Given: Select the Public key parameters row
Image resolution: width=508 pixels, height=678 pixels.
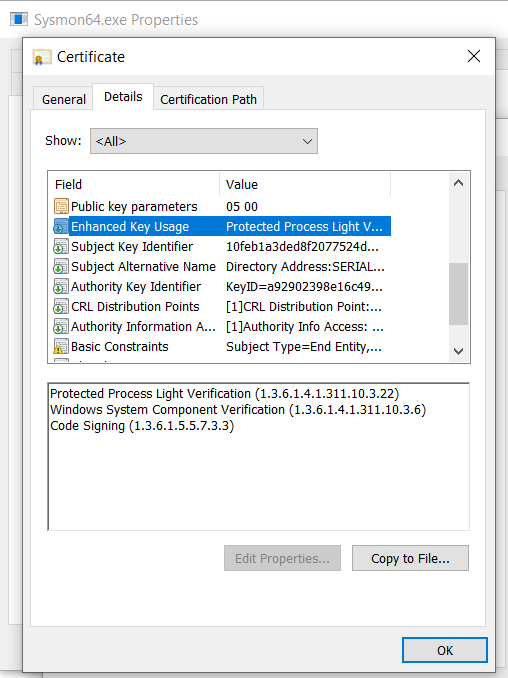Looking at the screenshot, I should click(222, 206).
